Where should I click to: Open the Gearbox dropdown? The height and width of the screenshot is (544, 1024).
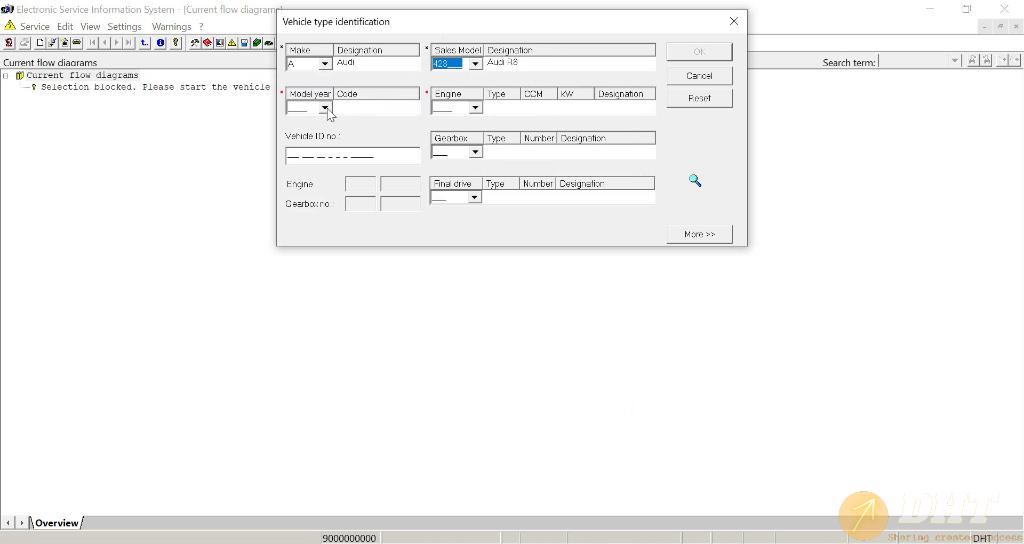[475, 152]
